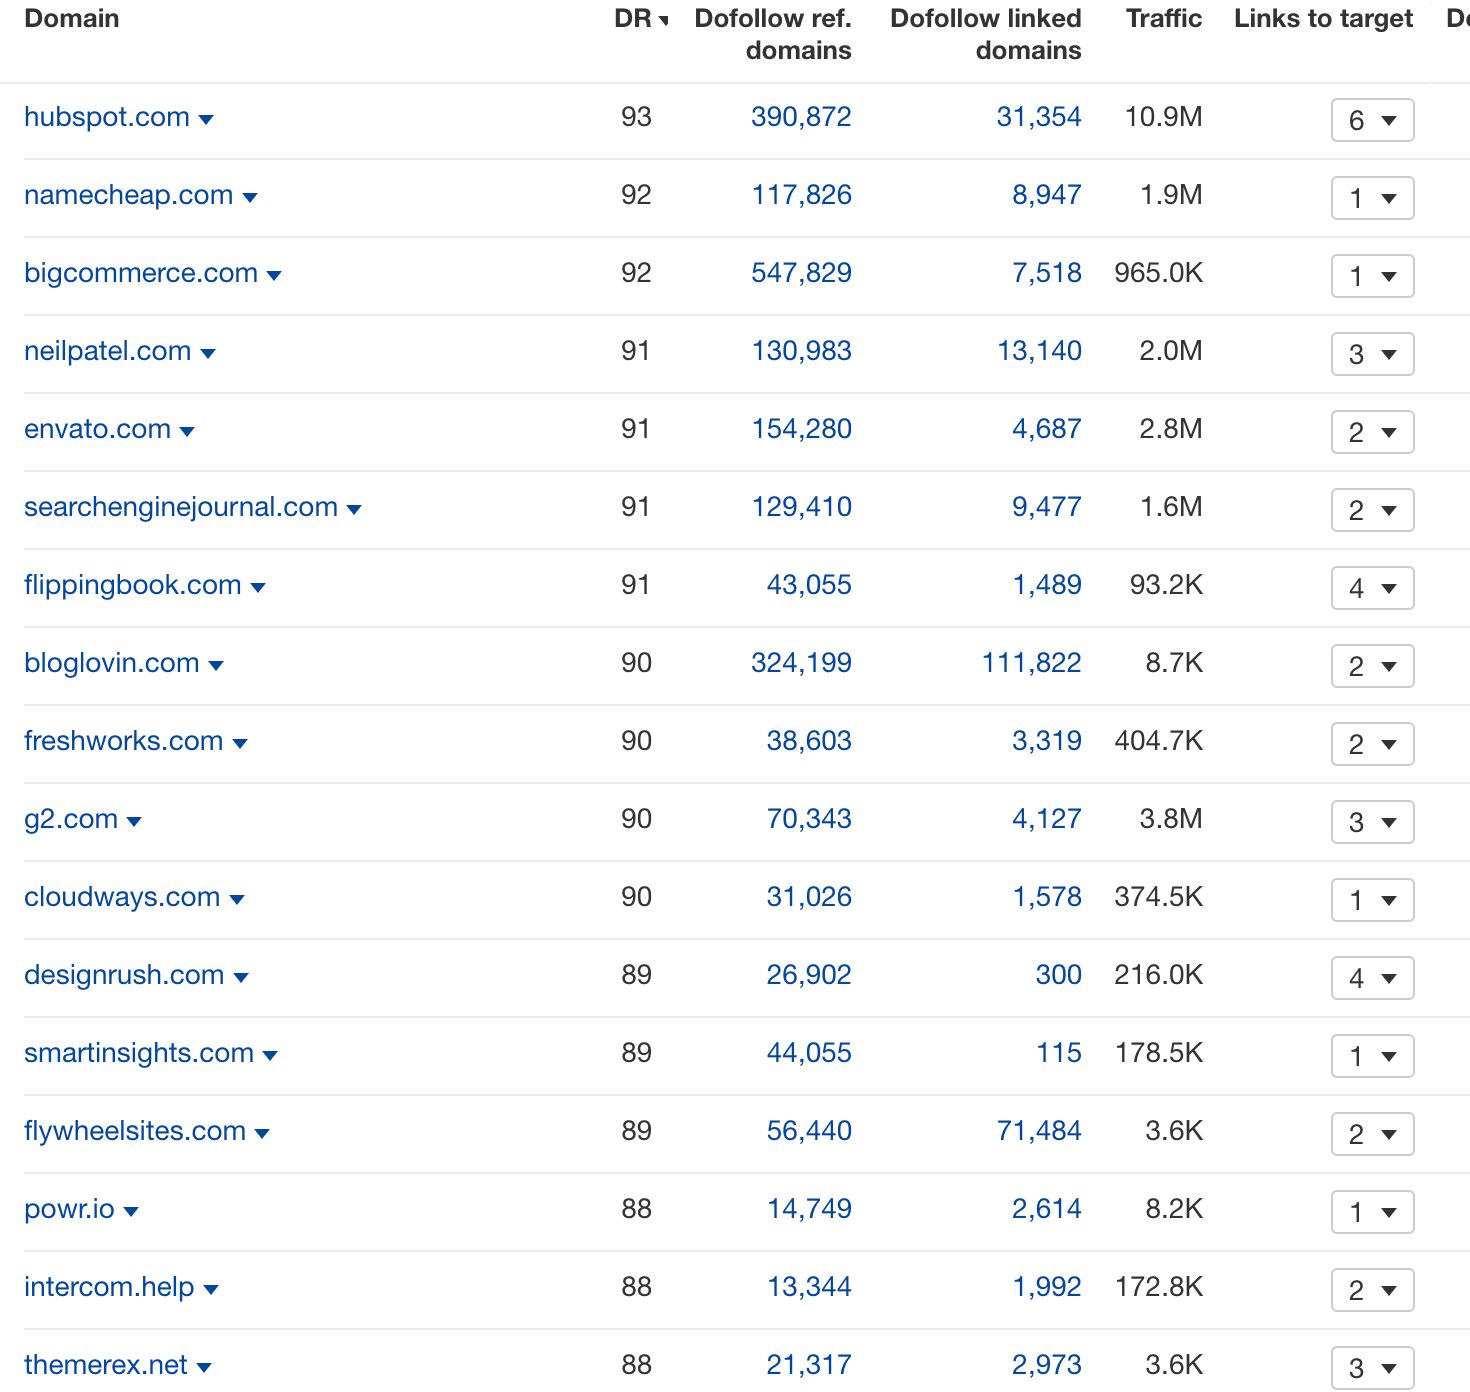Sort by Traffic column header

pyautogui.click(x=1164, y=19)
